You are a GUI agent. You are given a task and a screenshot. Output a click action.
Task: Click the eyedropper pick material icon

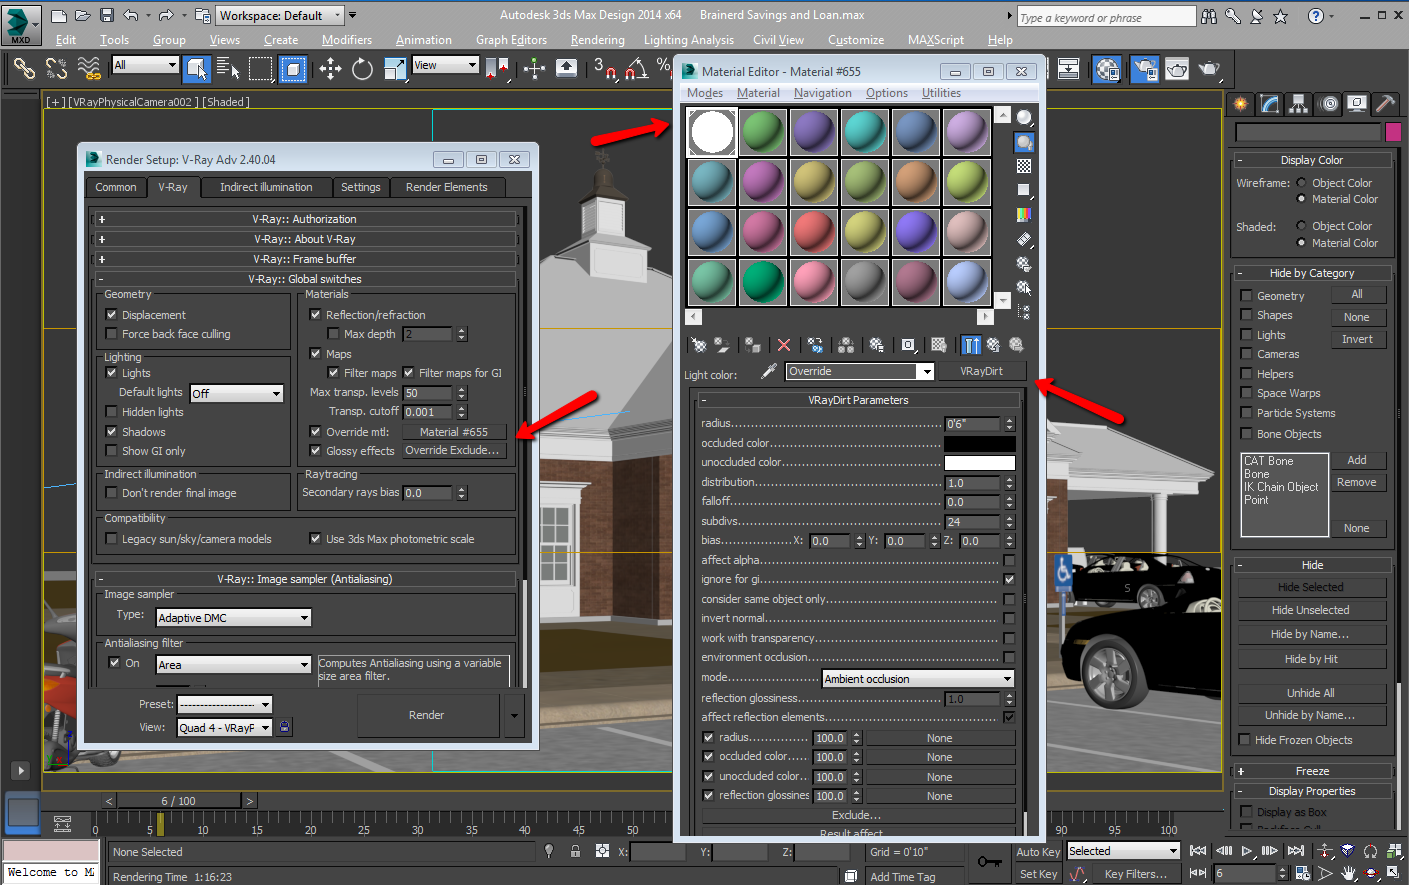pos(769,371)
